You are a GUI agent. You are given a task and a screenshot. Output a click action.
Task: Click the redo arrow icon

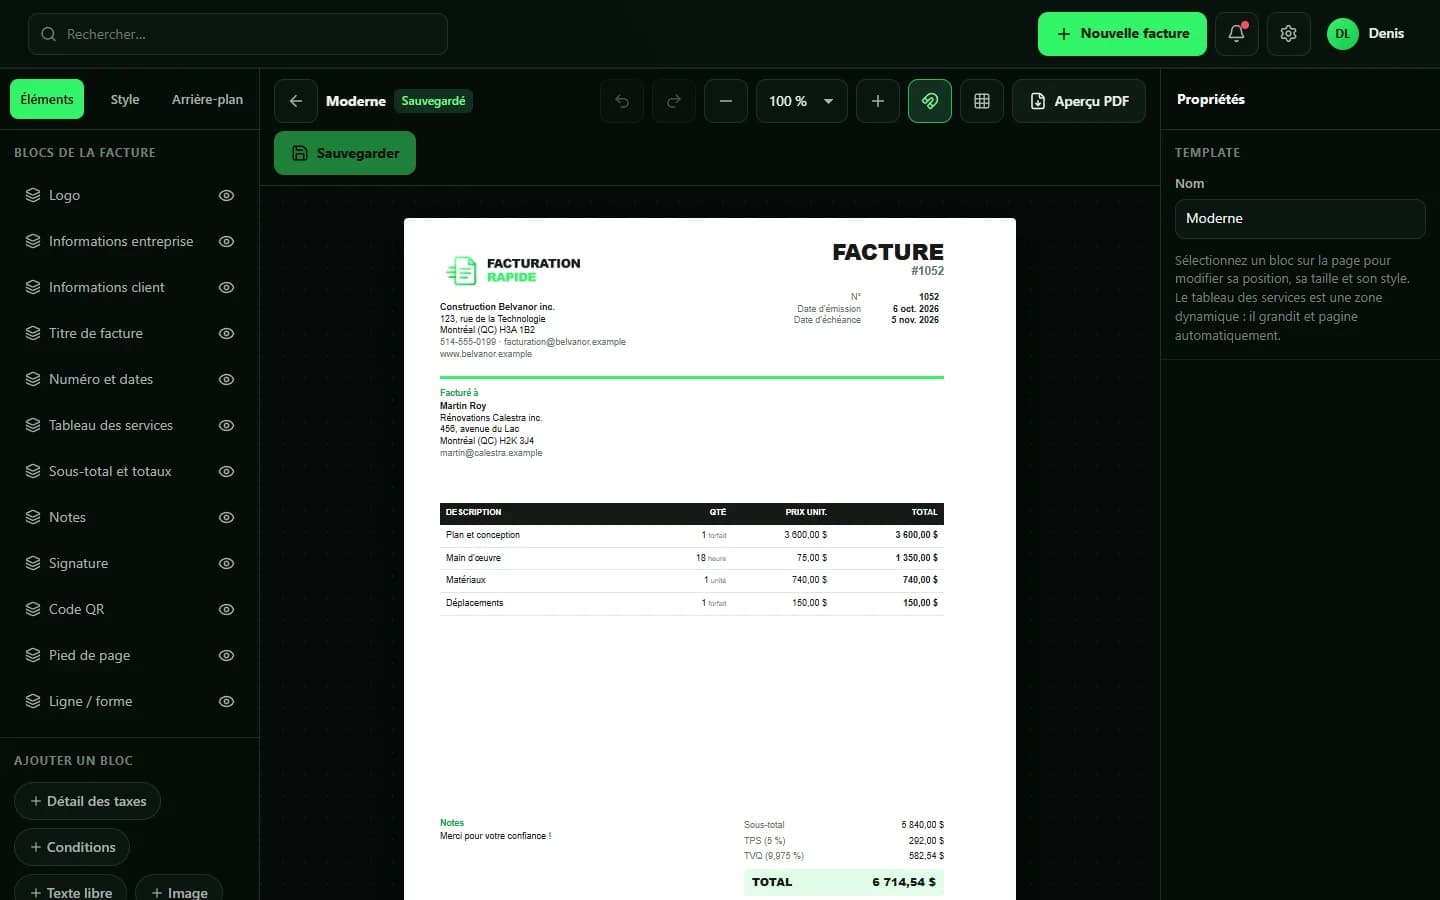click(673, 101)
